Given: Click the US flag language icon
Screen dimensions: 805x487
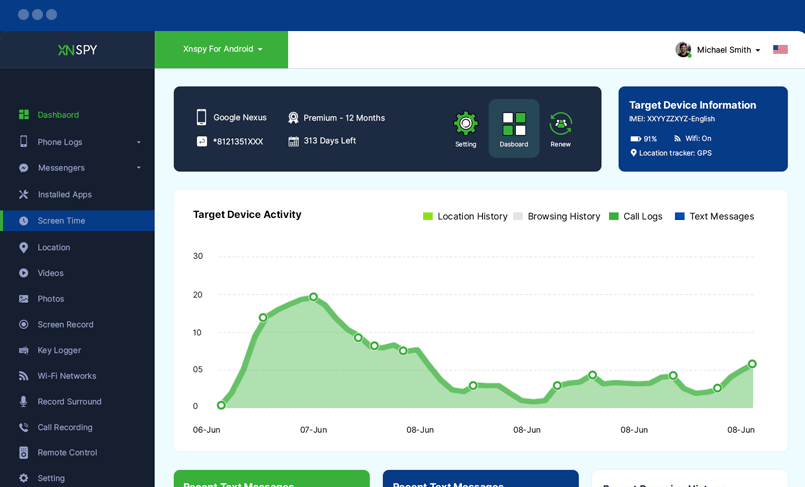Looking at the screenshot, I should tap(780, 50).
